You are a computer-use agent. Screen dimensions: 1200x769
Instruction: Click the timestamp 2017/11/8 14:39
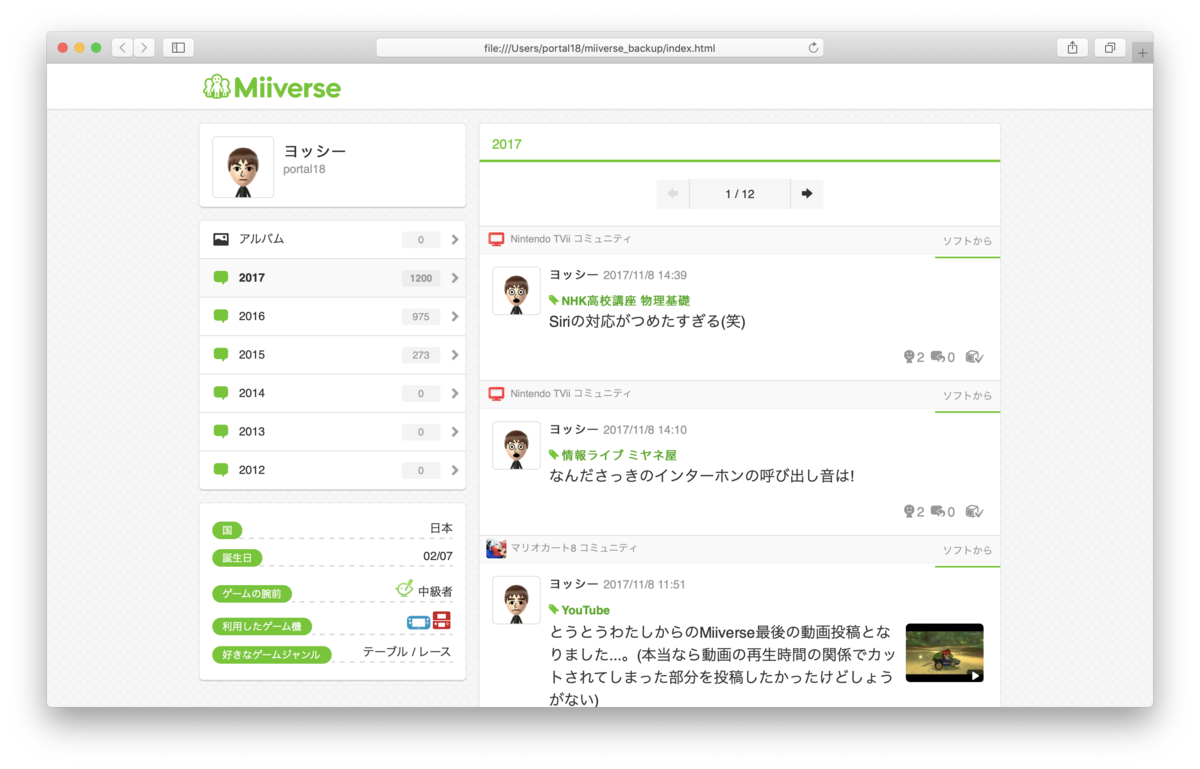click(645, 275)
